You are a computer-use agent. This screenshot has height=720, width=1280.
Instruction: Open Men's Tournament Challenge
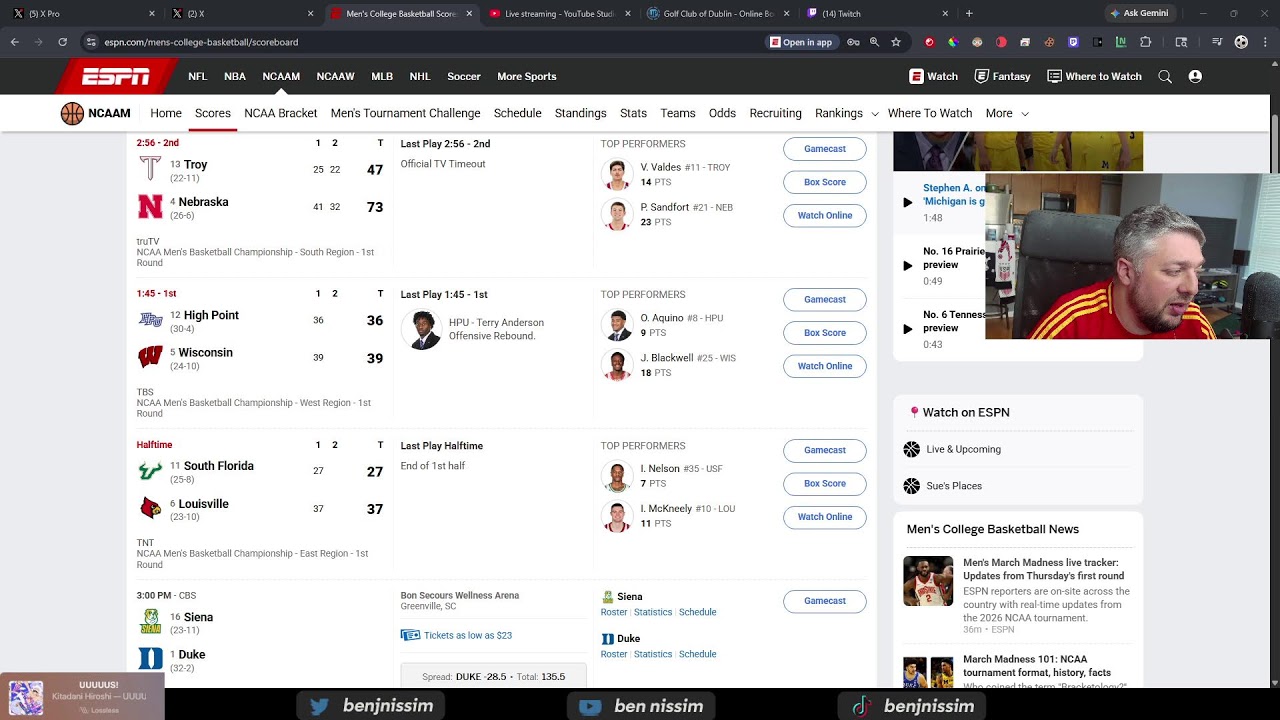[x=406, y=113]
